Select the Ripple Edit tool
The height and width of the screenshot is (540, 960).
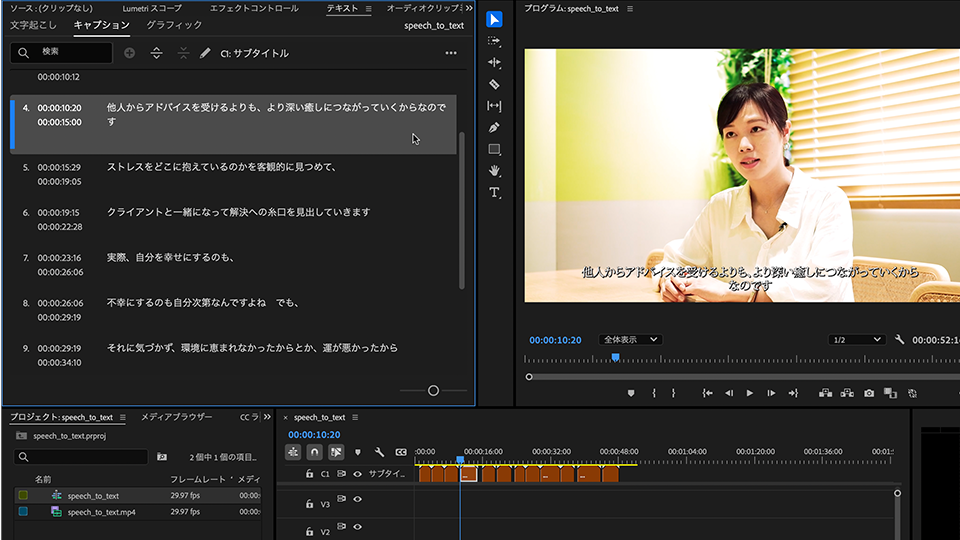[494, 62]
